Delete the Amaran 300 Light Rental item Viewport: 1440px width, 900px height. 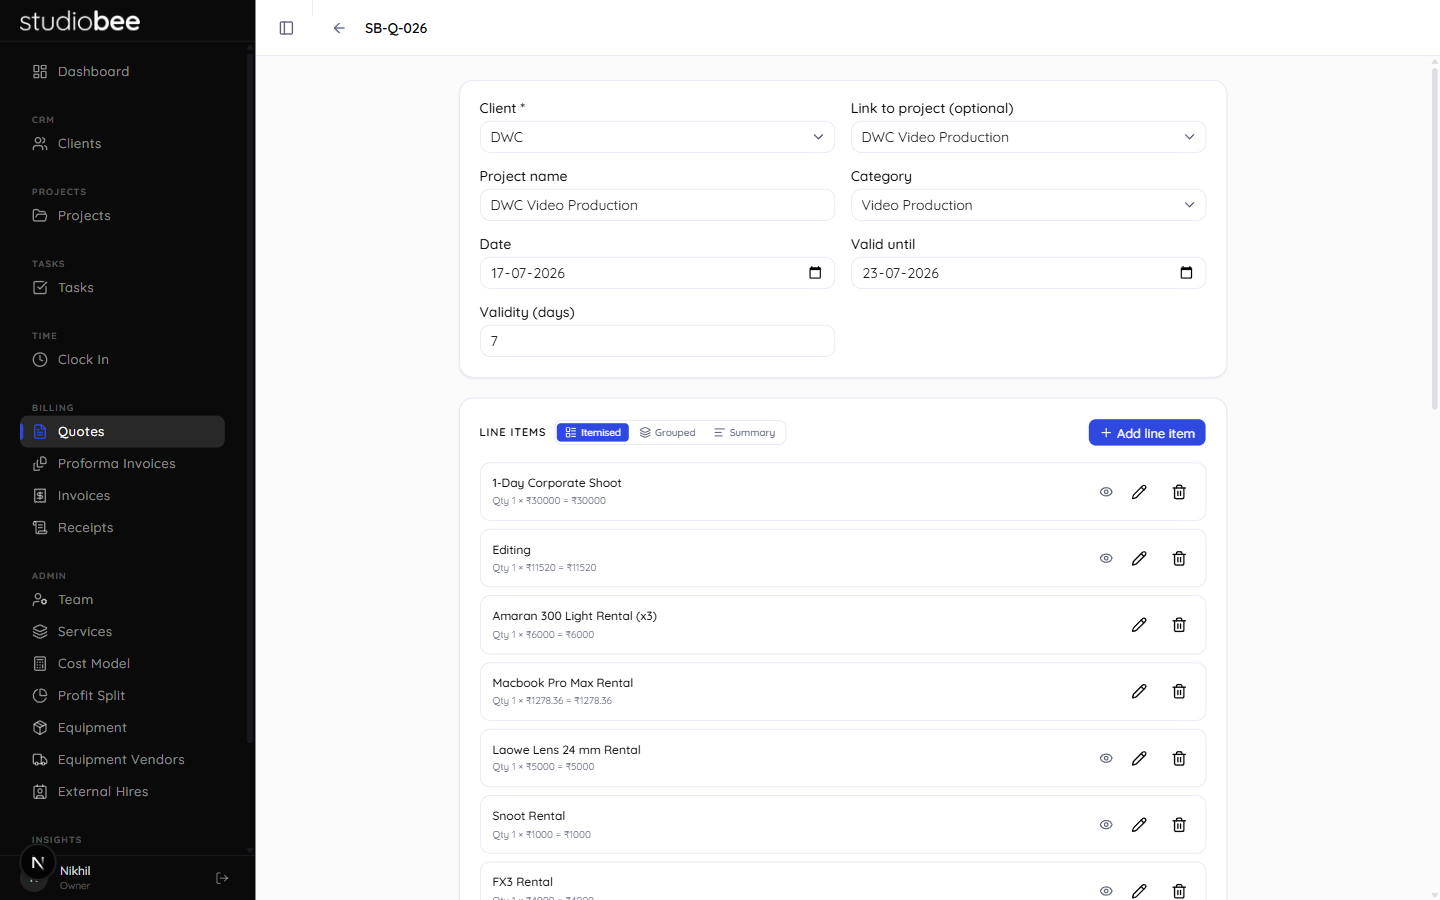1179,625
